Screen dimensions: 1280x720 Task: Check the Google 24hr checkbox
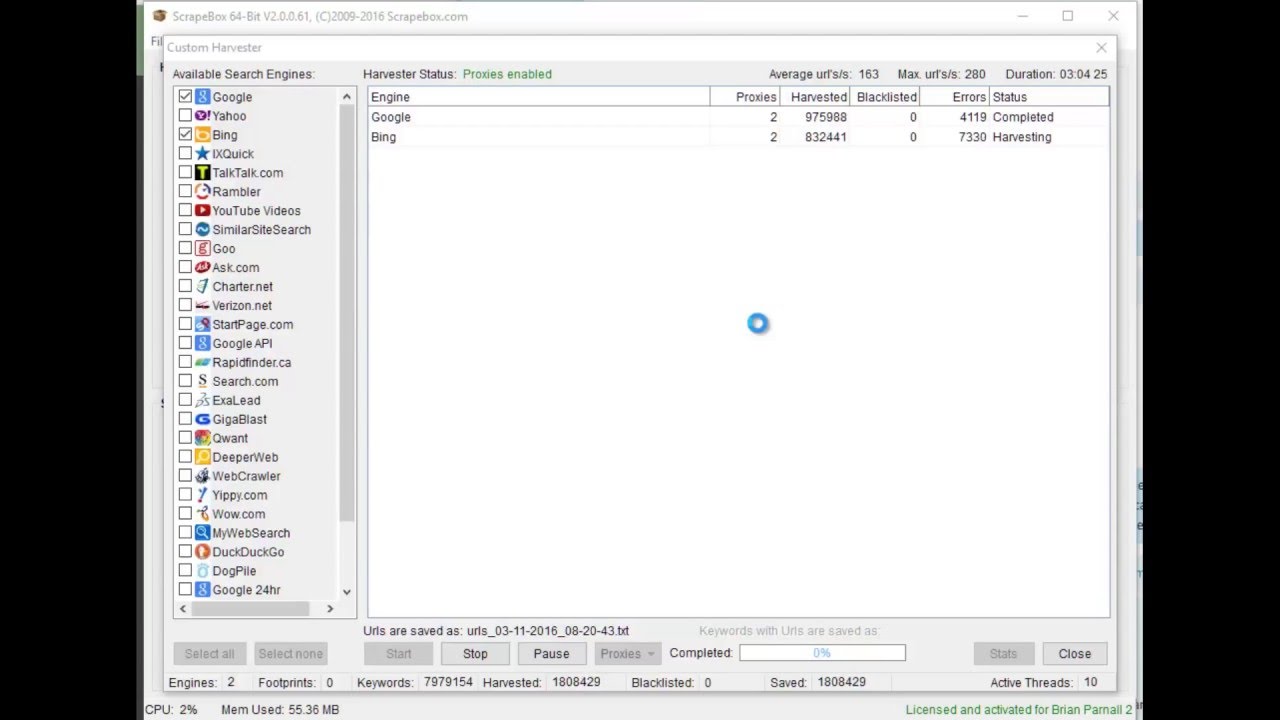pyautogui.click(x=185, y=590)
